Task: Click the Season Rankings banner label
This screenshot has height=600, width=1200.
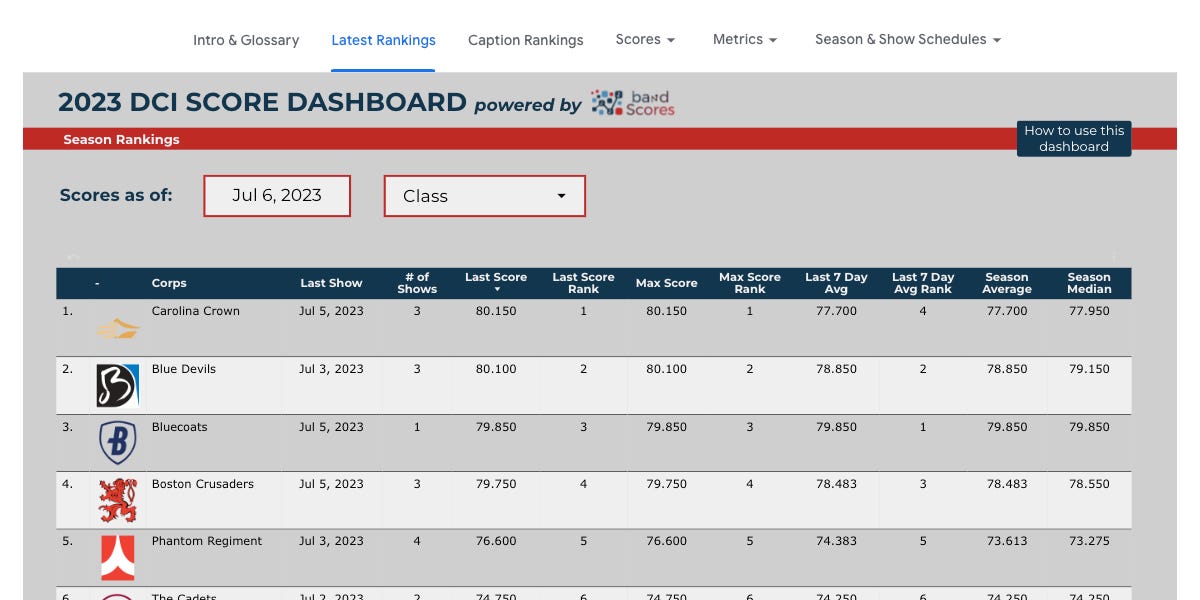Action: click(121, 139)
